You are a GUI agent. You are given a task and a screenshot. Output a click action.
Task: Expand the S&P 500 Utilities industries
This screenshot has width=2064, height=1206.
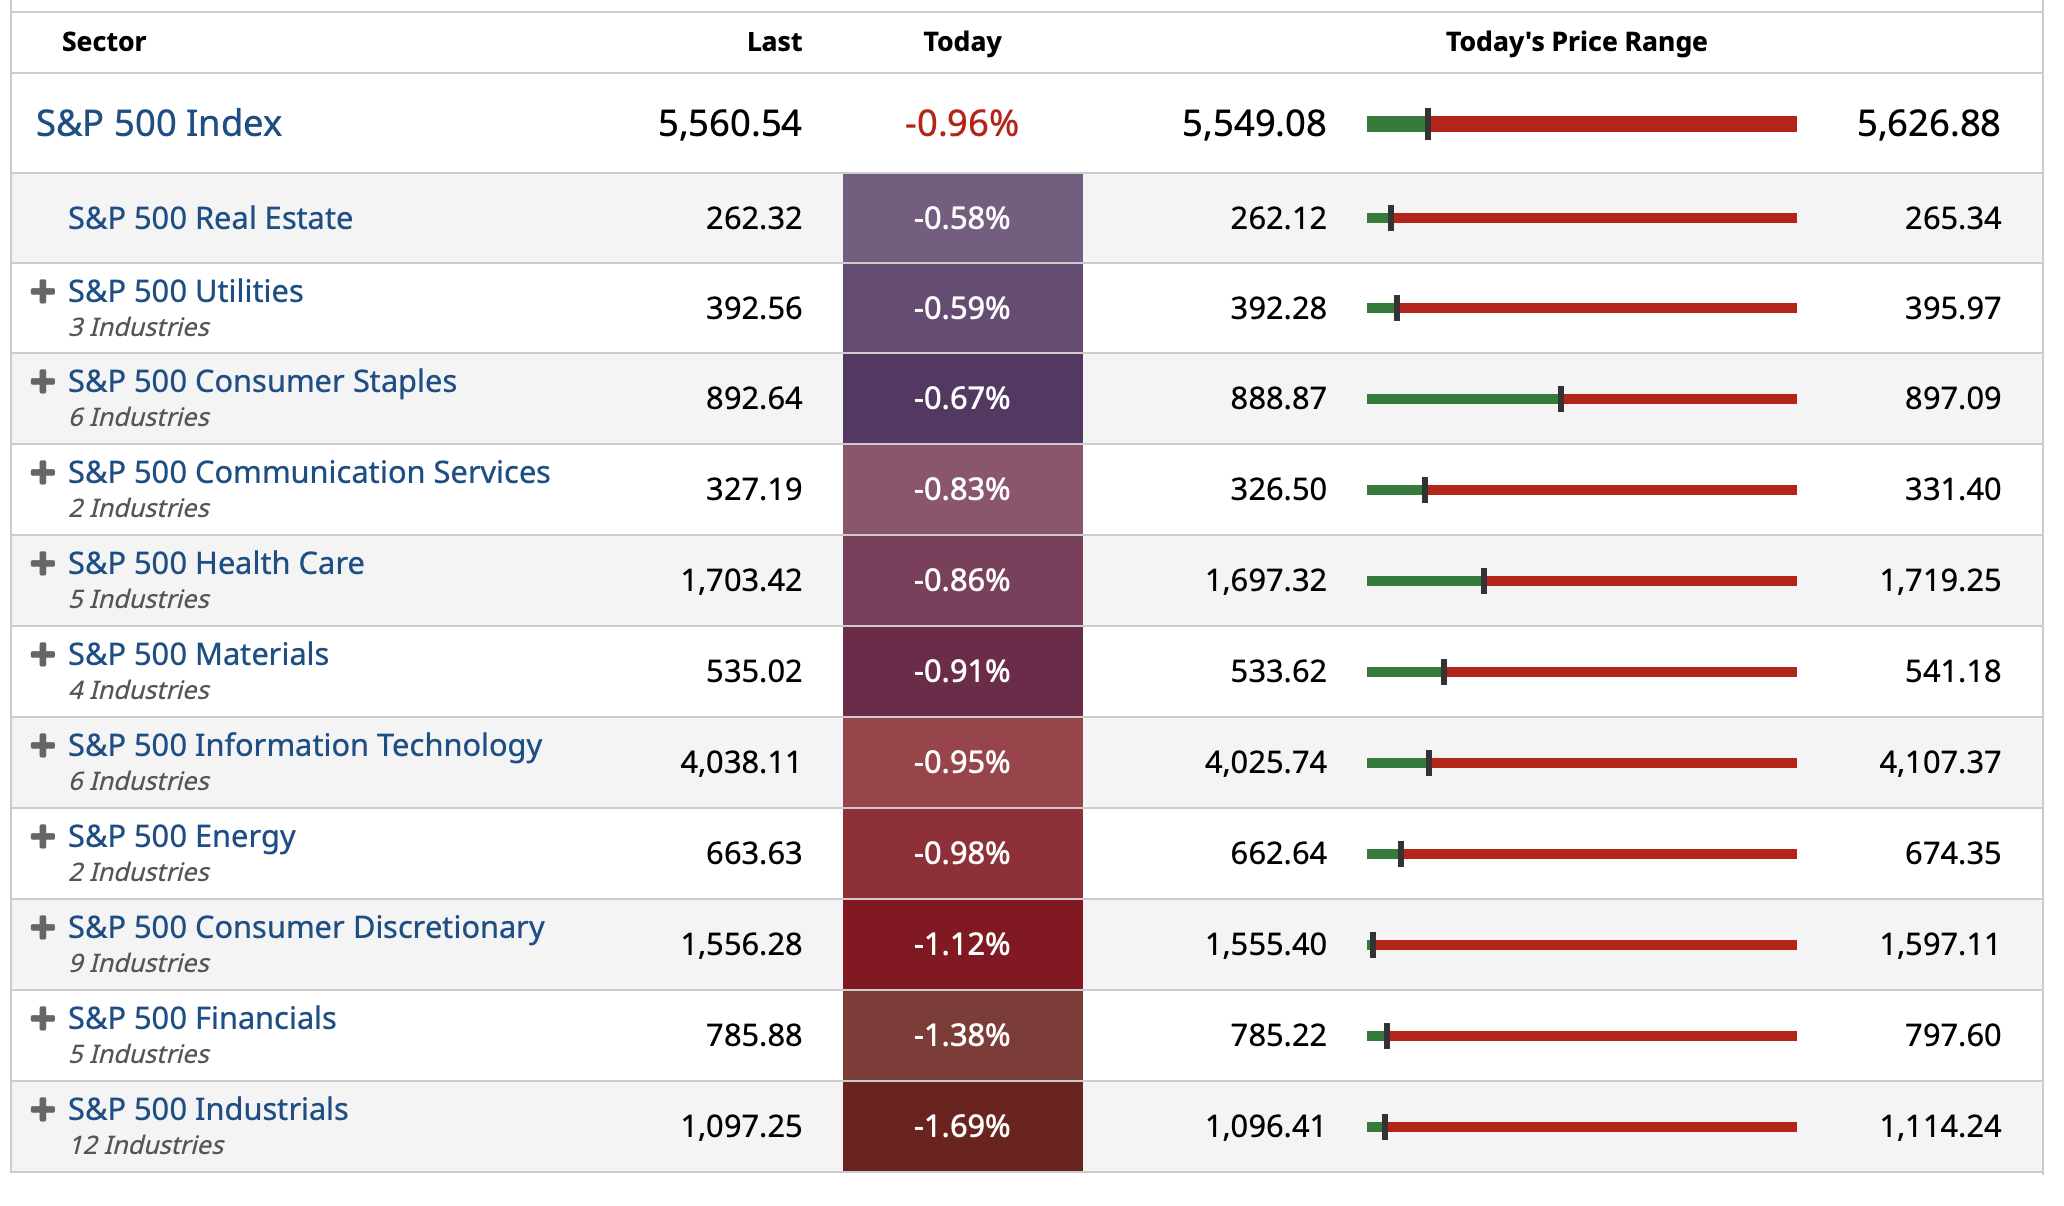[x=42, y=292]
